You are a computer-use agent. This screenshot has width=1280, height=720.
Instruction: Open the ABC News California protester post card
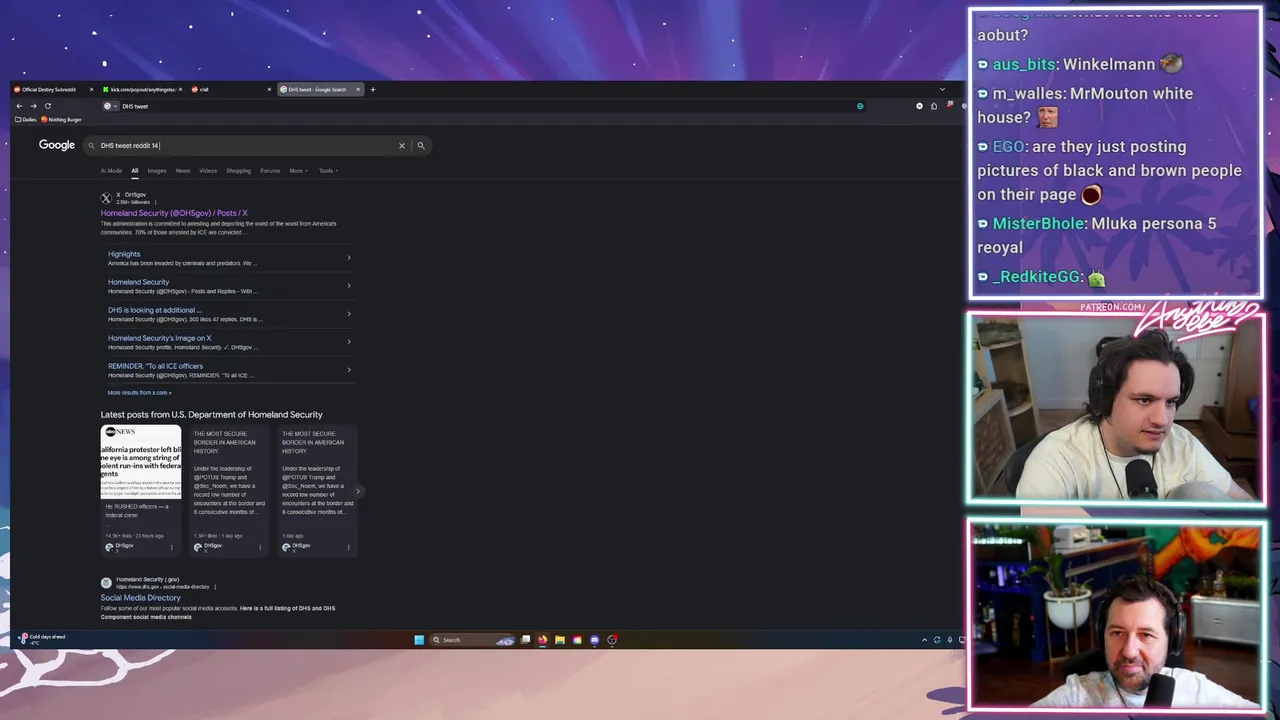pos(141,489)
